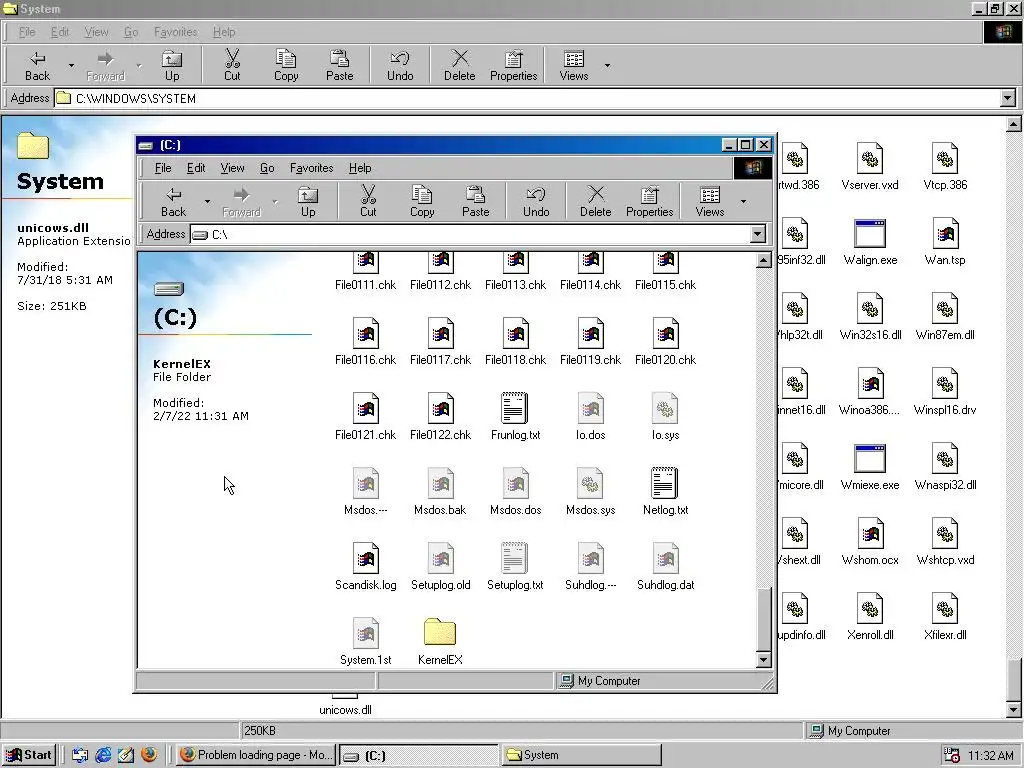Select File0121.chk file

[x=366, y=417]
